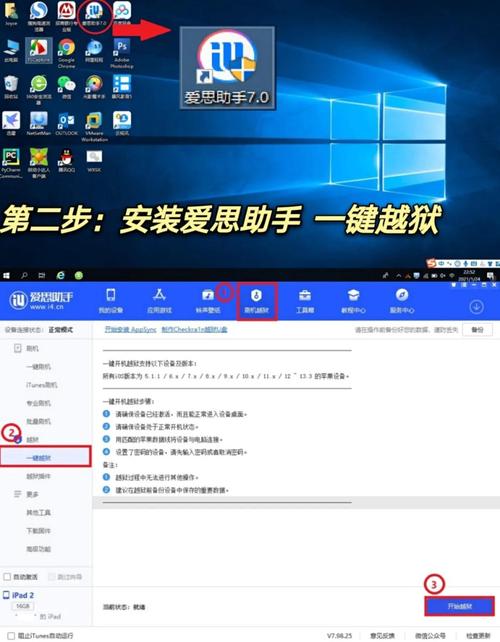This screenshot has width=500, height=642.
Task: Switch to the 教程中心 tab
Action: click(353, 301)
